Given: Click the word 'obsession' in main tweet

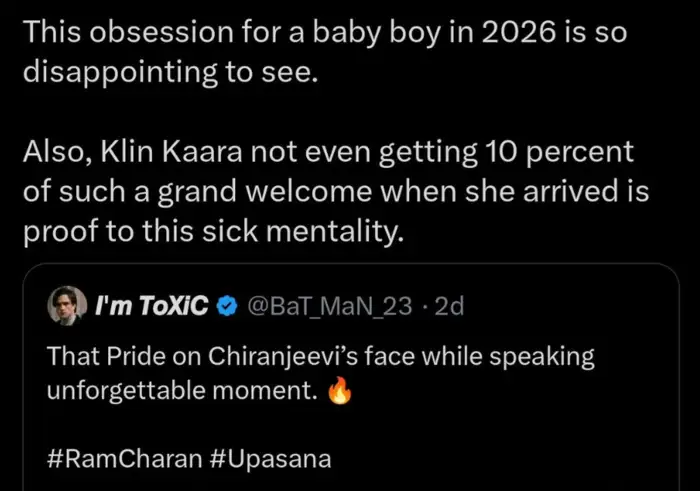Looking at the screenshot, I should point(146,32).
